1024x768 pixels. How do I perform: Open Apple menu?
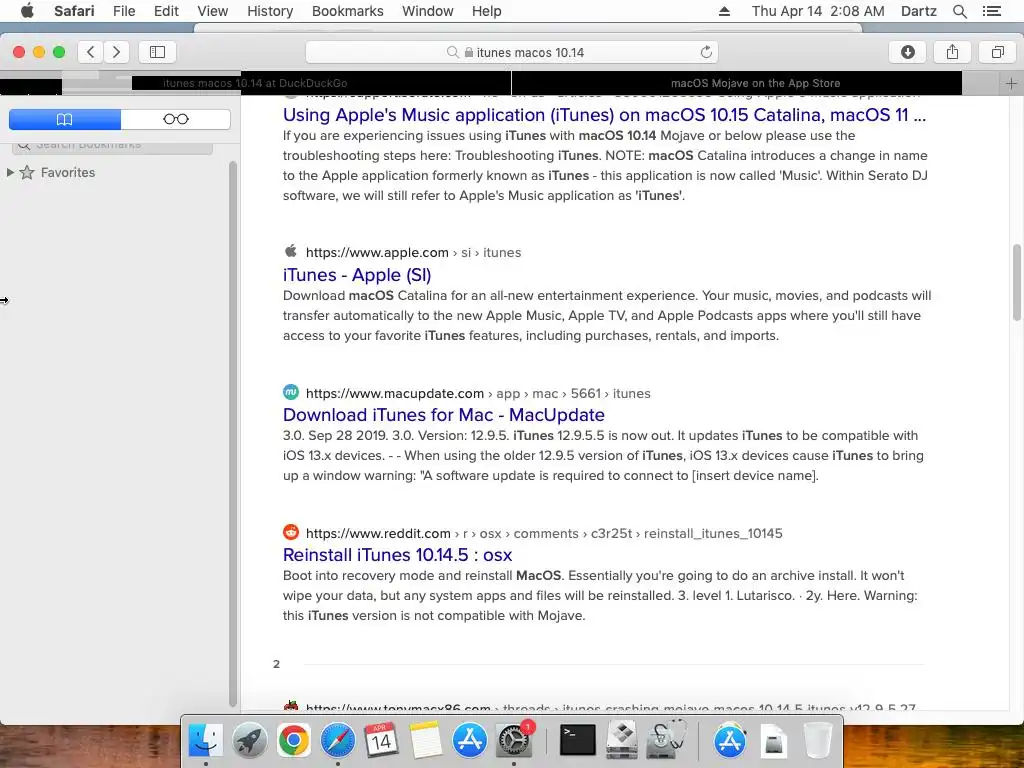[x=27, y=11]
